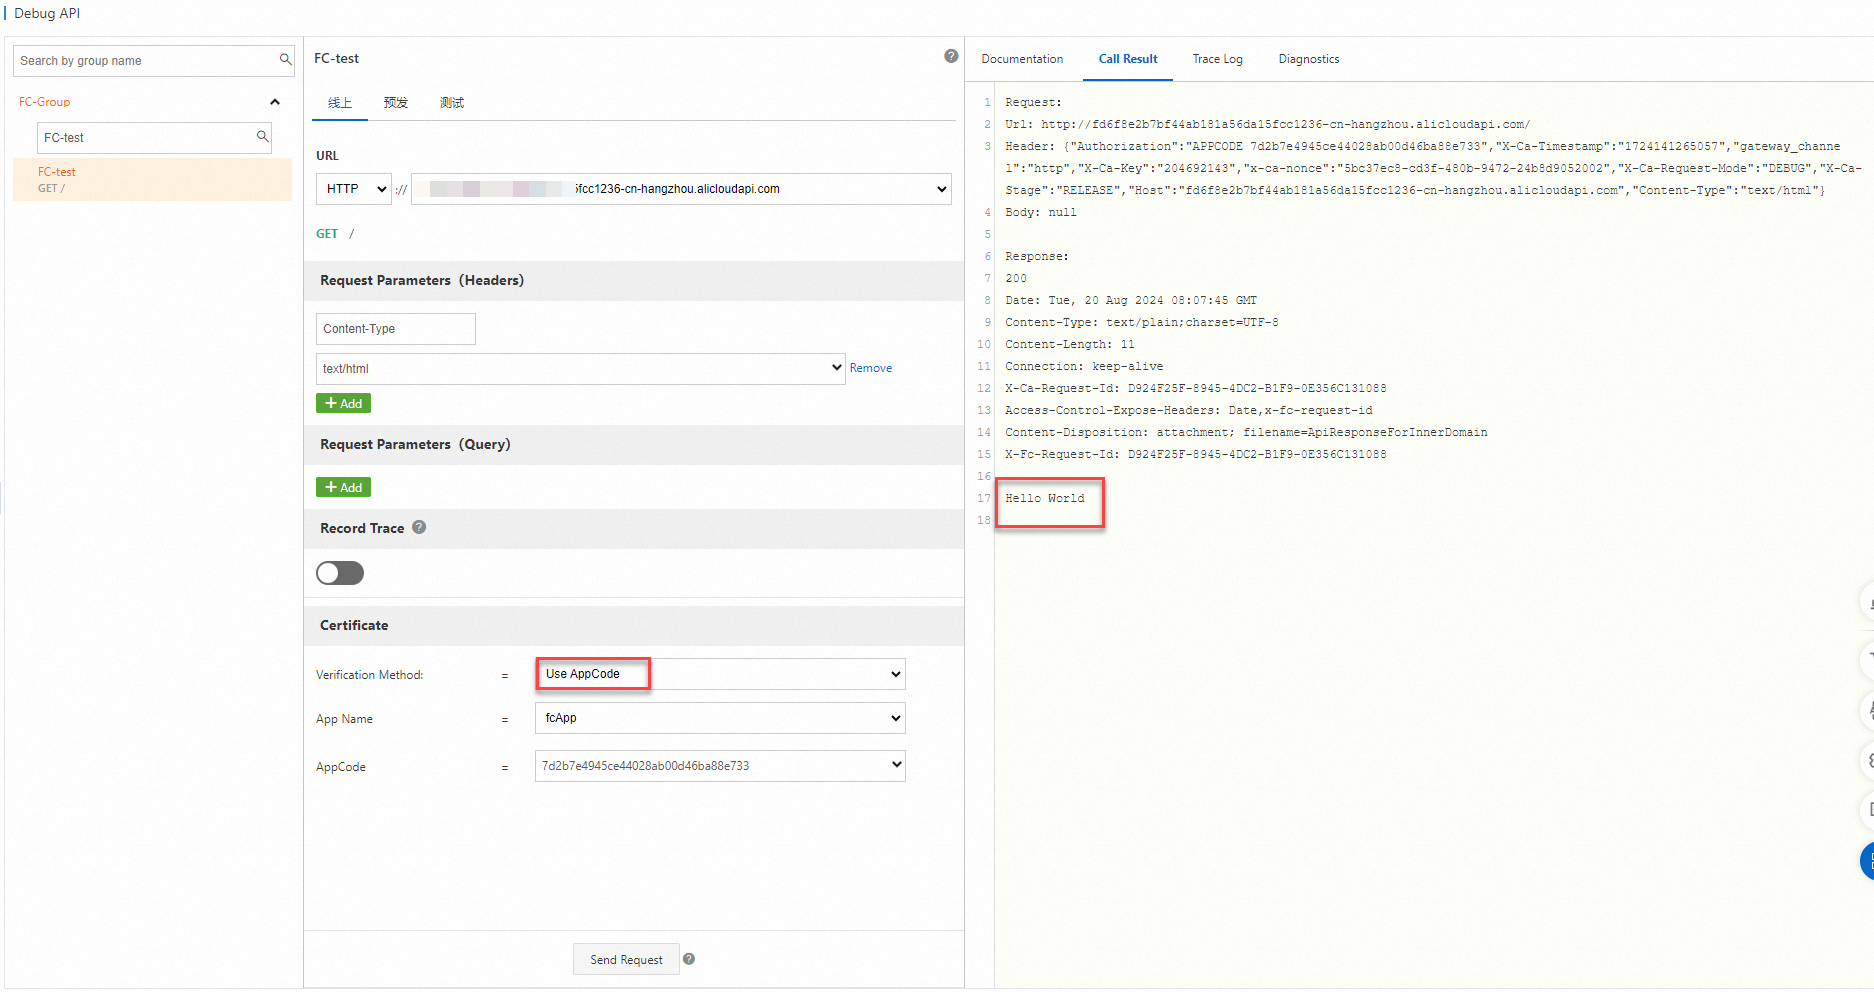Open the Trace Log tab
The image size is (1874, 992).
(1217, 59)
